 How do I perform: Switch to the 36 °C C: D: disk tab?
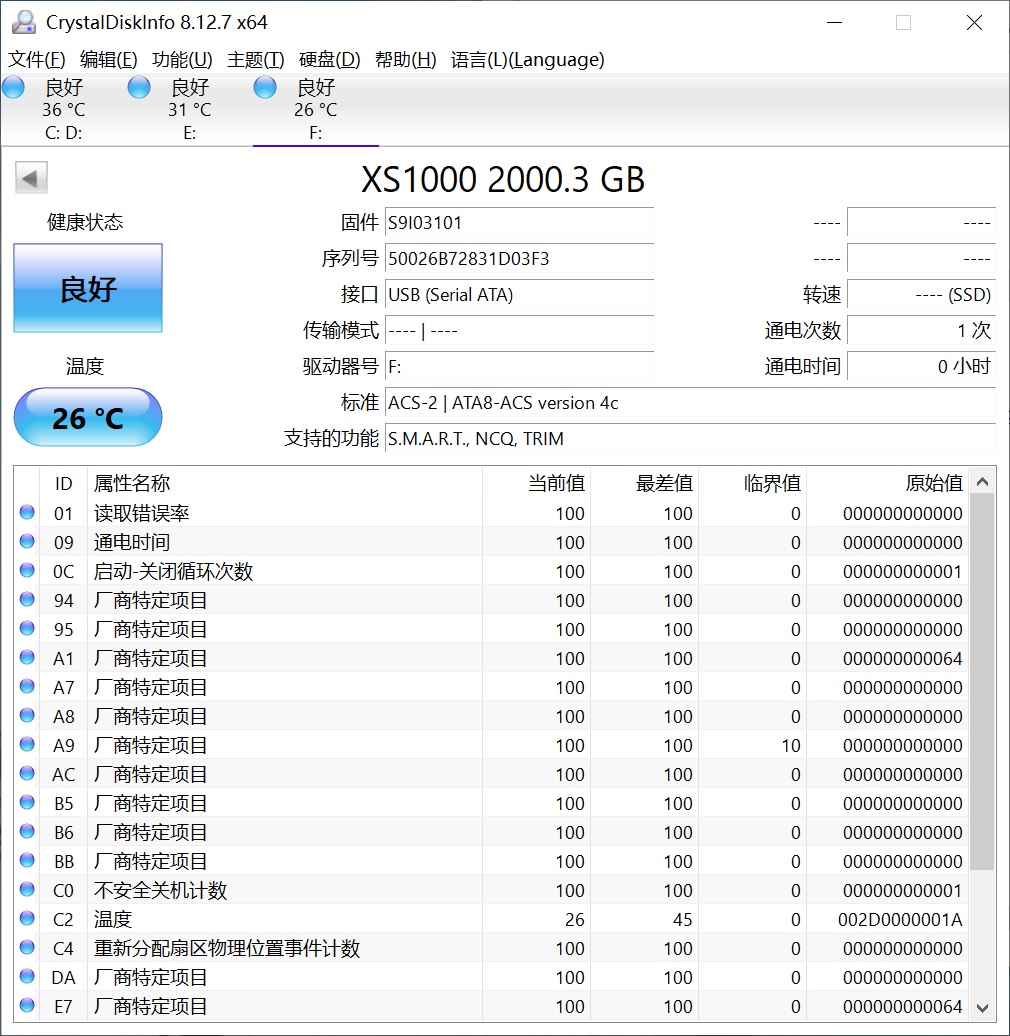coord(63,110)
